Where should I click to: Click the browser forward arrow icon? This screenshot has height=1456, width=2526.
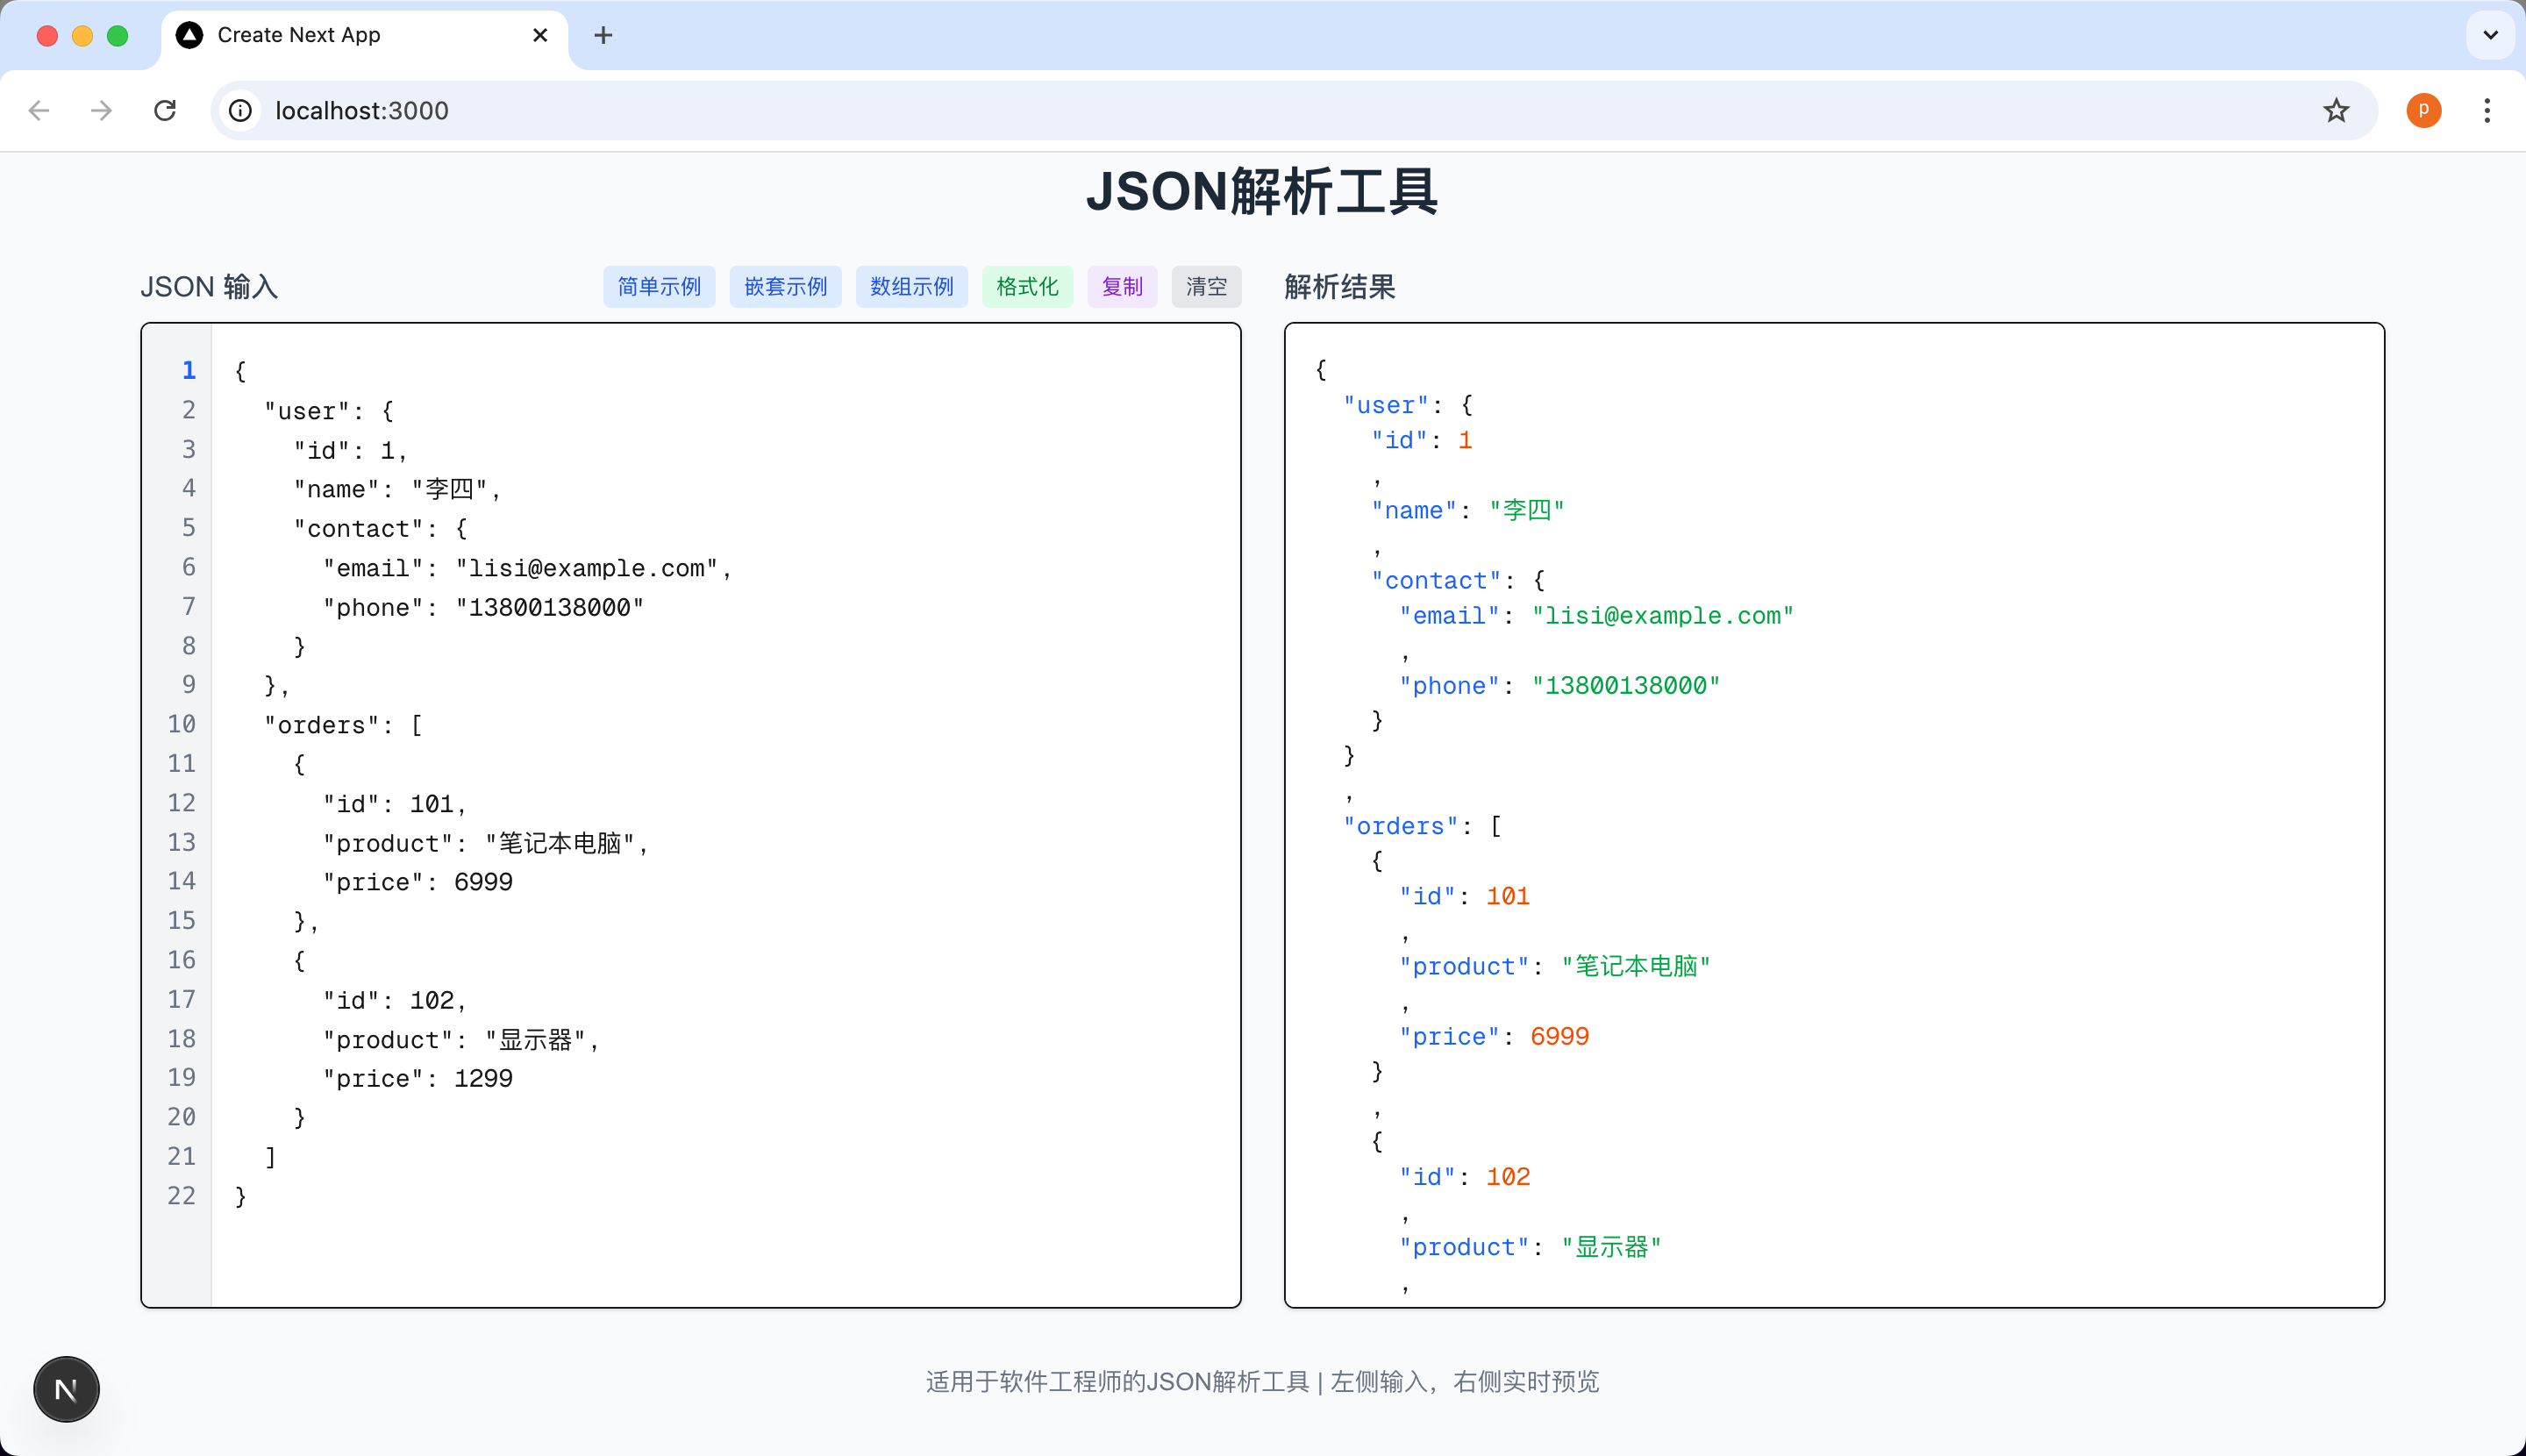tap(101, 110)
